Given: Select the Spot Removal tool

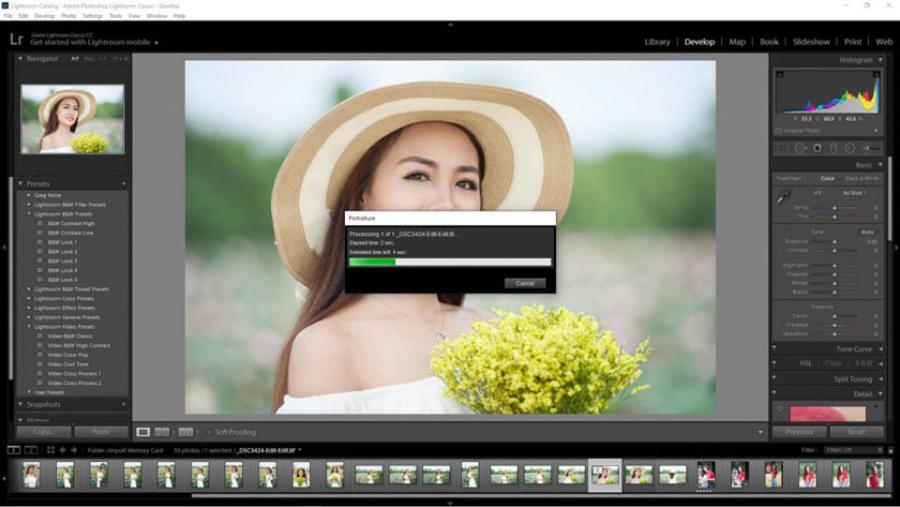Looking at the screenshot, I should coord(801,148).
